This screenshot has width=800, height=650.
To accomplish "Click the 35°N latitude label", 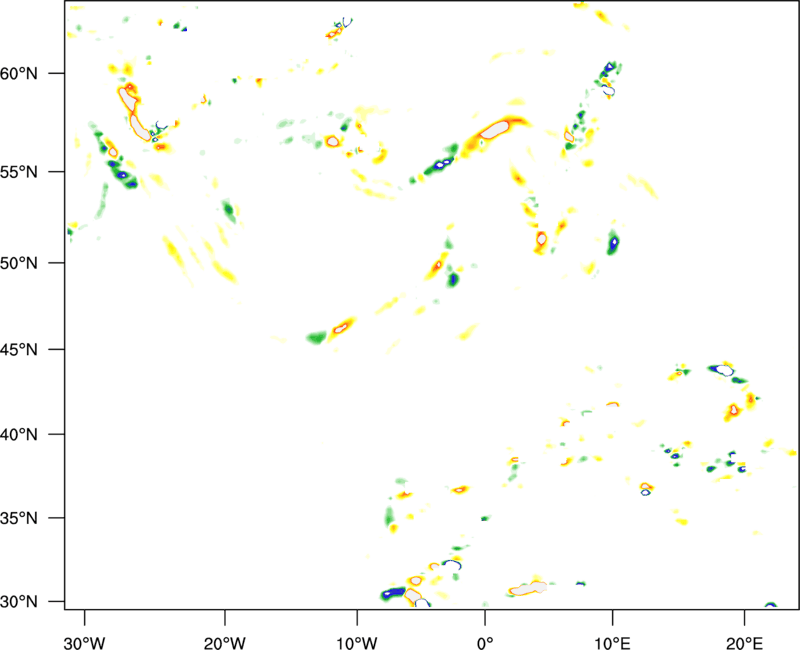I will 19,518.
